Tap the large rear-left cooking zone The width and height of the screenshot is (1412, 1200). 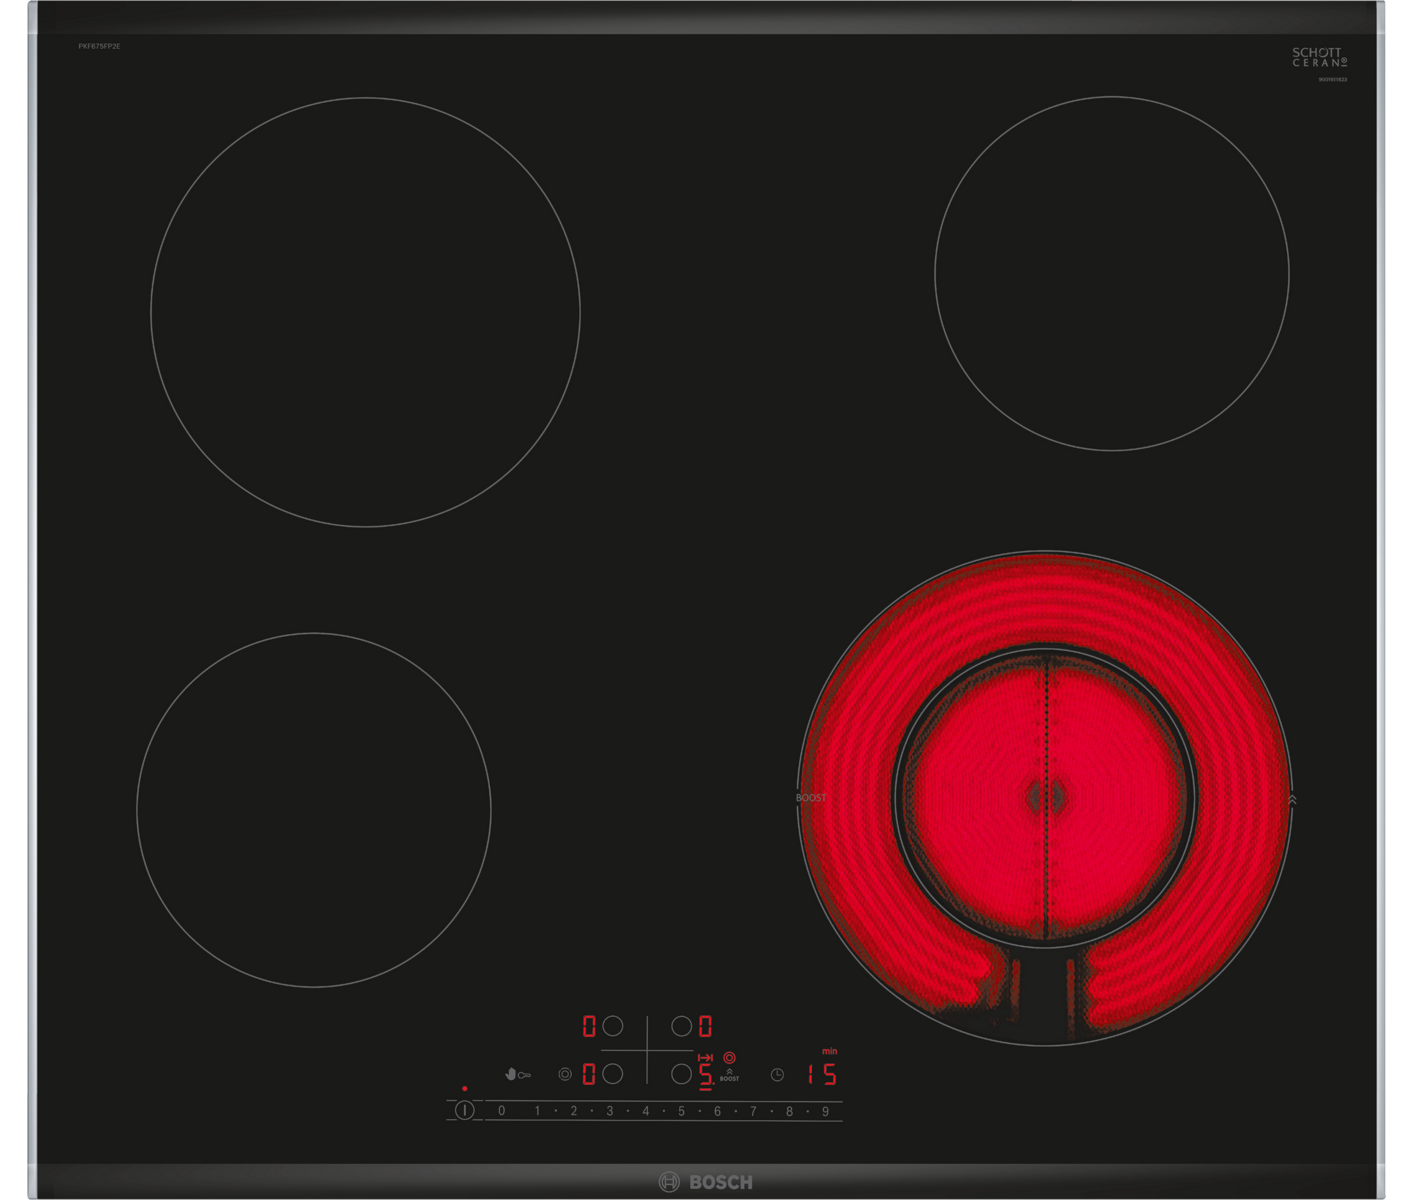[x=365, y=312]
